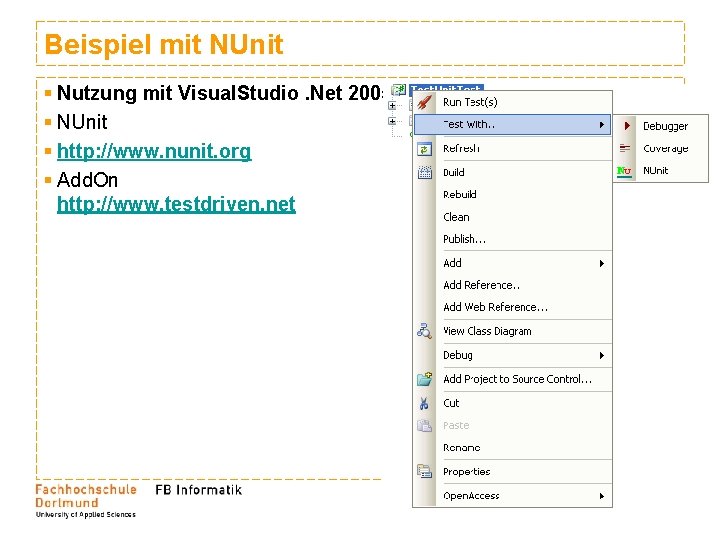Select the highlighted TestUnitTest tree node
This screenshot has width=720, height=540.
[446, 88]
